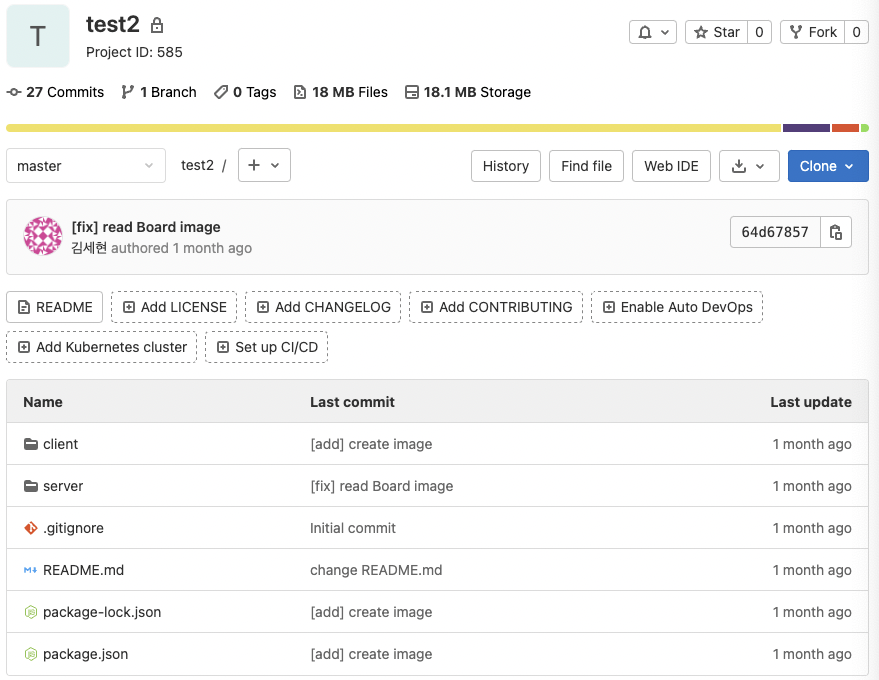Viewport: 879px width, 680px height.
Task: Click Add LICENSE
Action: 174,307
